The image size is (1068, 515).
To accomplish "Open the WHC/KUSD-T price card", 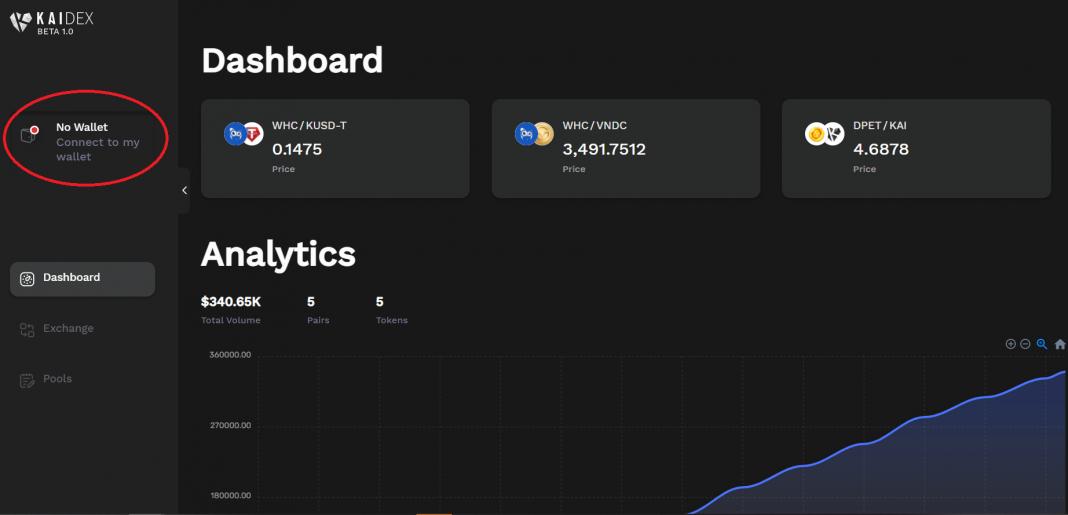I will tap(335, 148).
